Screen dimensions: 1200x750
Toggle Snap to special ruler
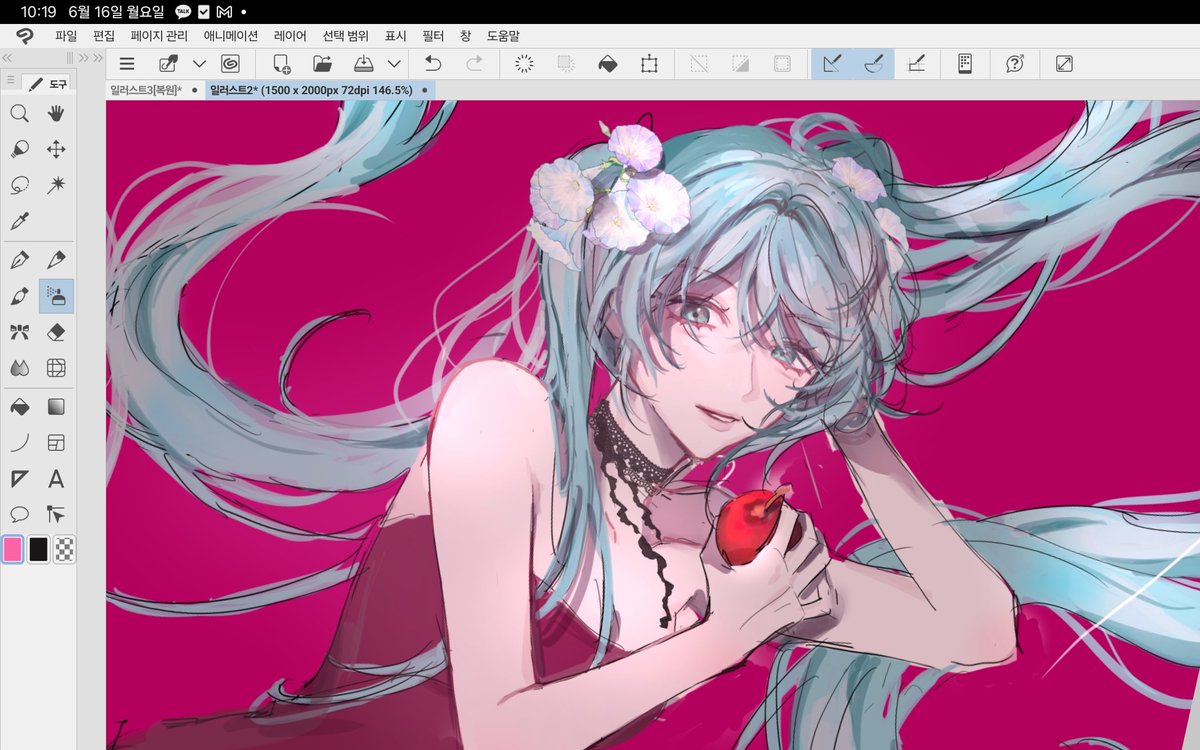[873, 64]
